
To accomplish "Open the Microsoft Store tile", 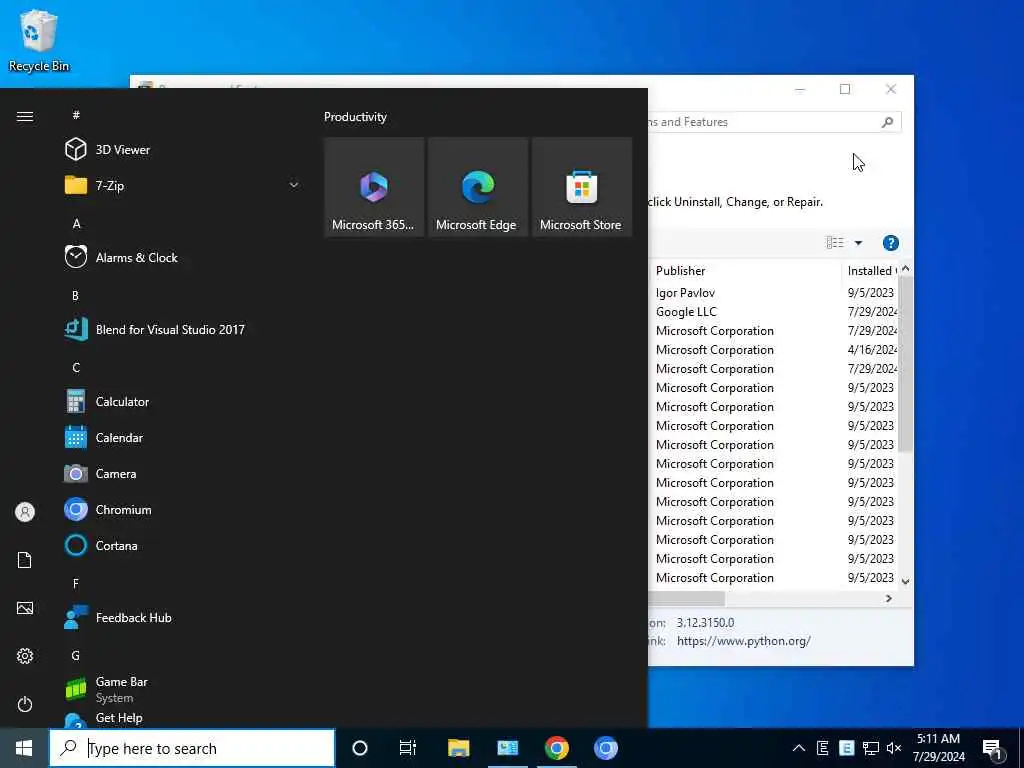I will (x=582, y=187).
